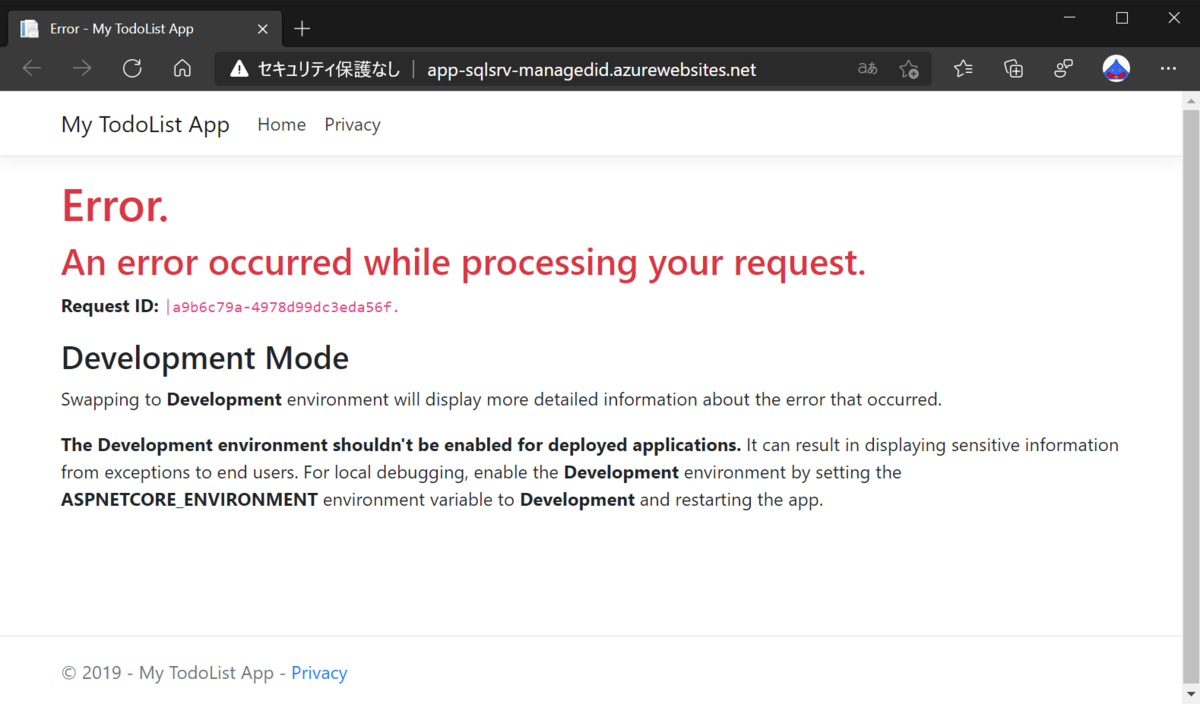This screenshot has height=704, width=1200.
Task: Open a new tab with the plus button
Action: 302,28
